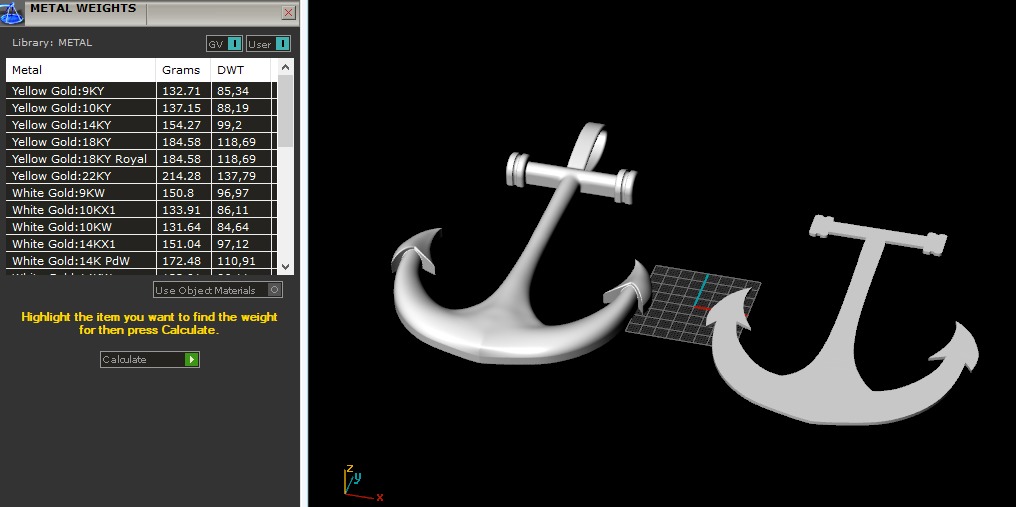Viewport: 1016px width, 507px height.
Task: Toggle the GV library switch
Action: pyautogui.click(x=224, y=44)
